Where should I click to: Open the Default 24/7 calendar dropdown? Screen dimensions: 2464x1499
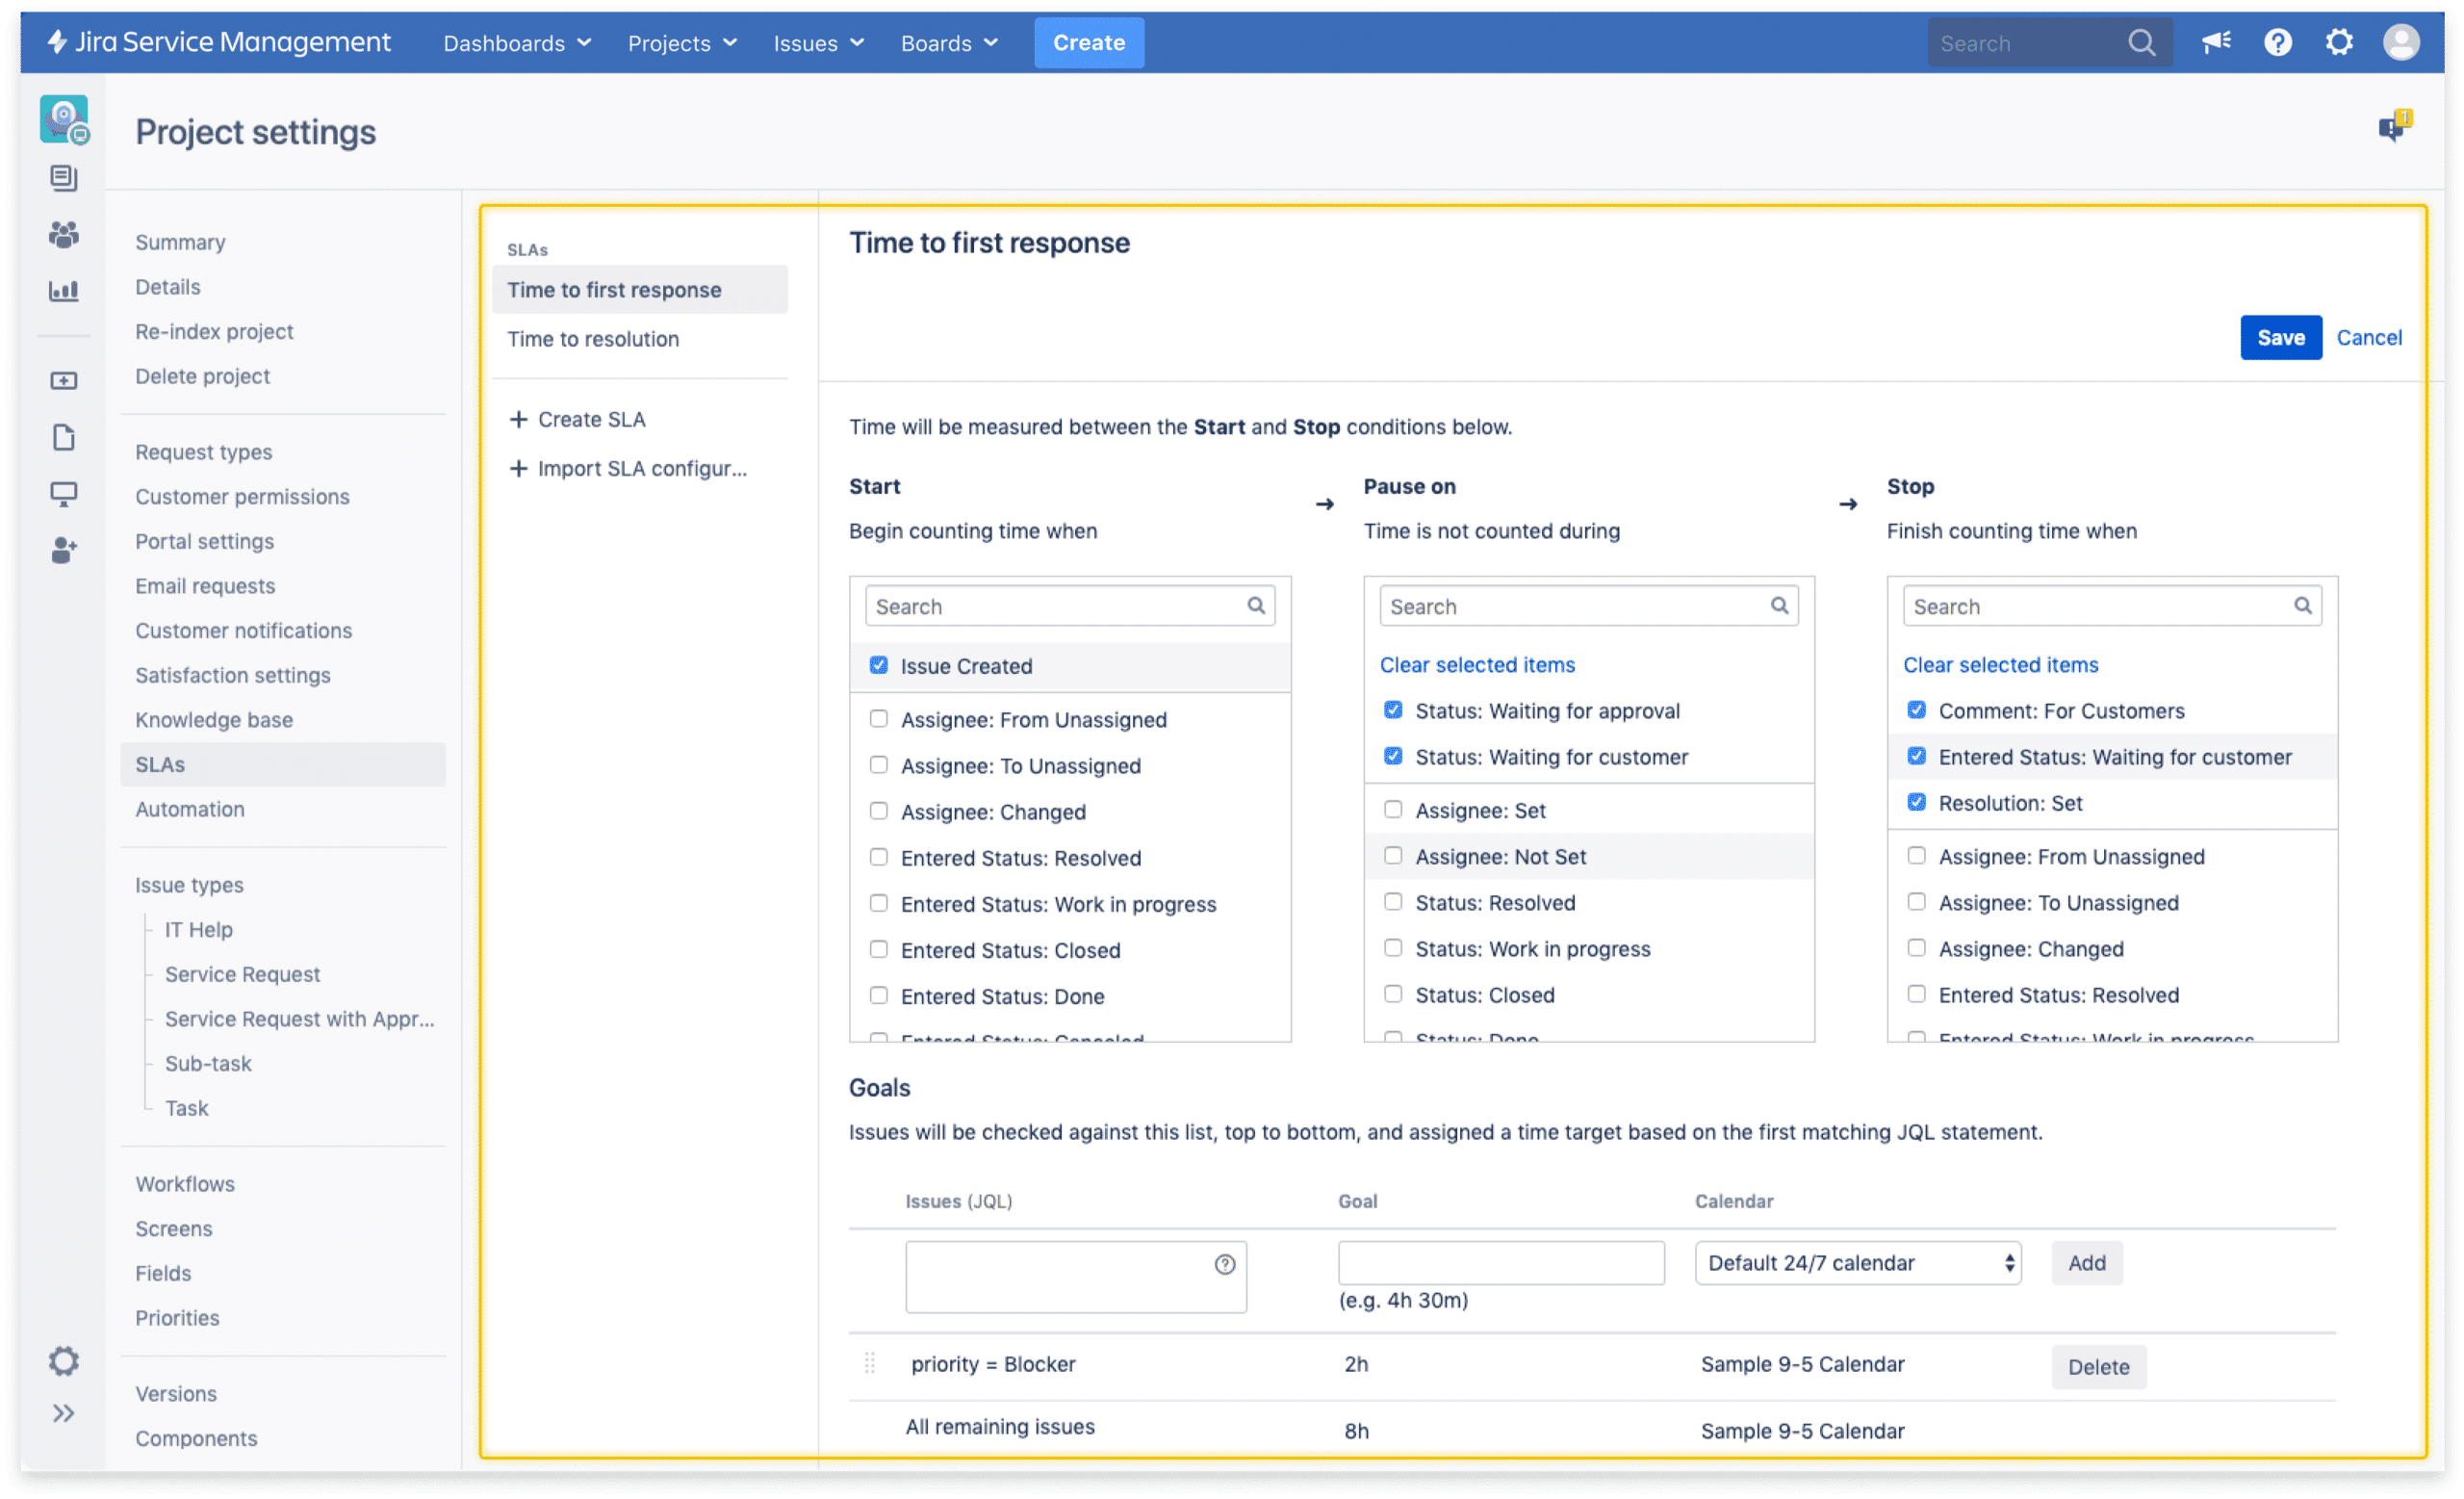[1856, 1262]
